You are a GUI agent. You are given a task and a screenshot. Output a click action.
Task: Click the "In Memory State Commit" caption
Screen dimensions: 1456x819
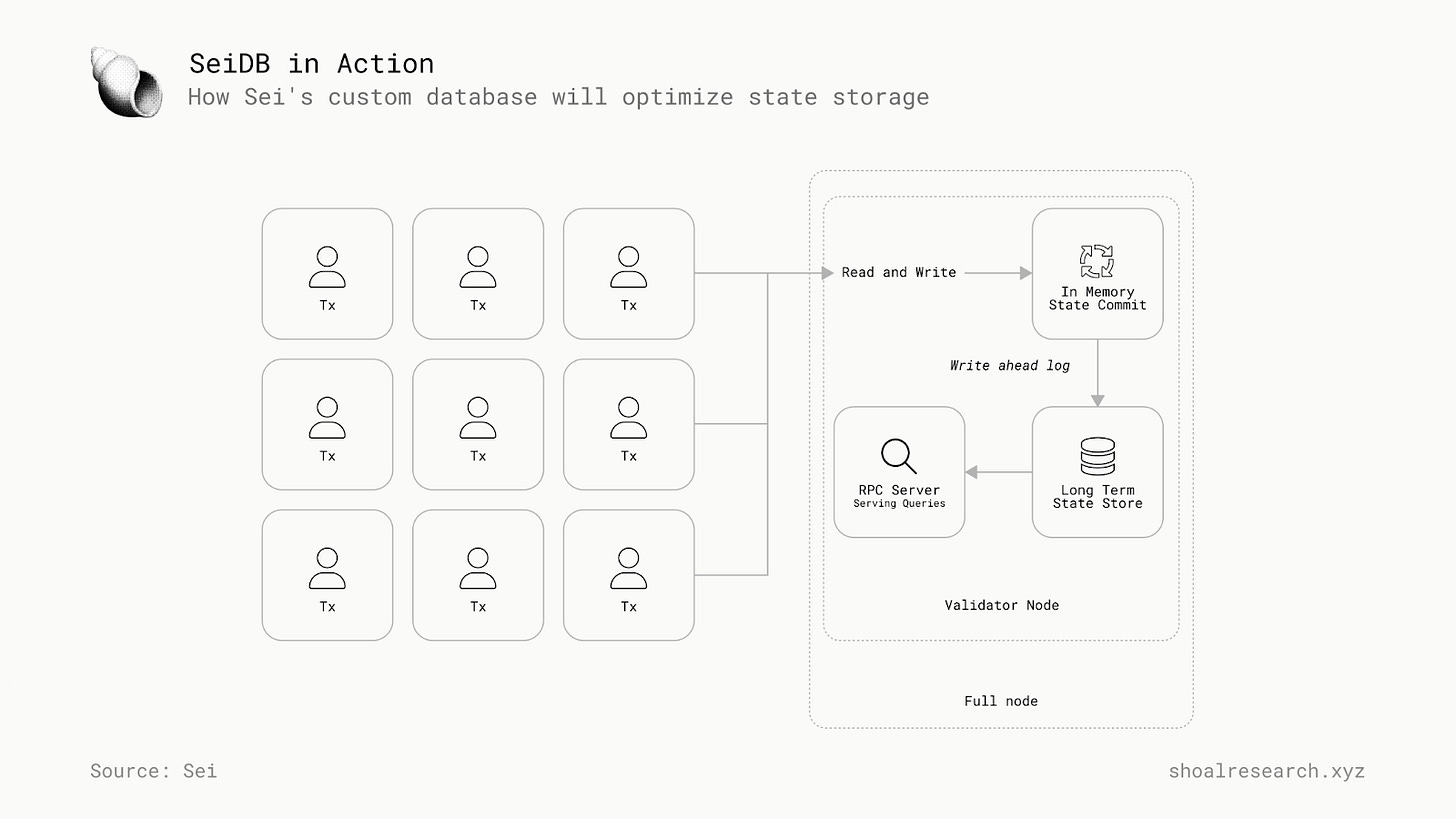click(1097, 298)
